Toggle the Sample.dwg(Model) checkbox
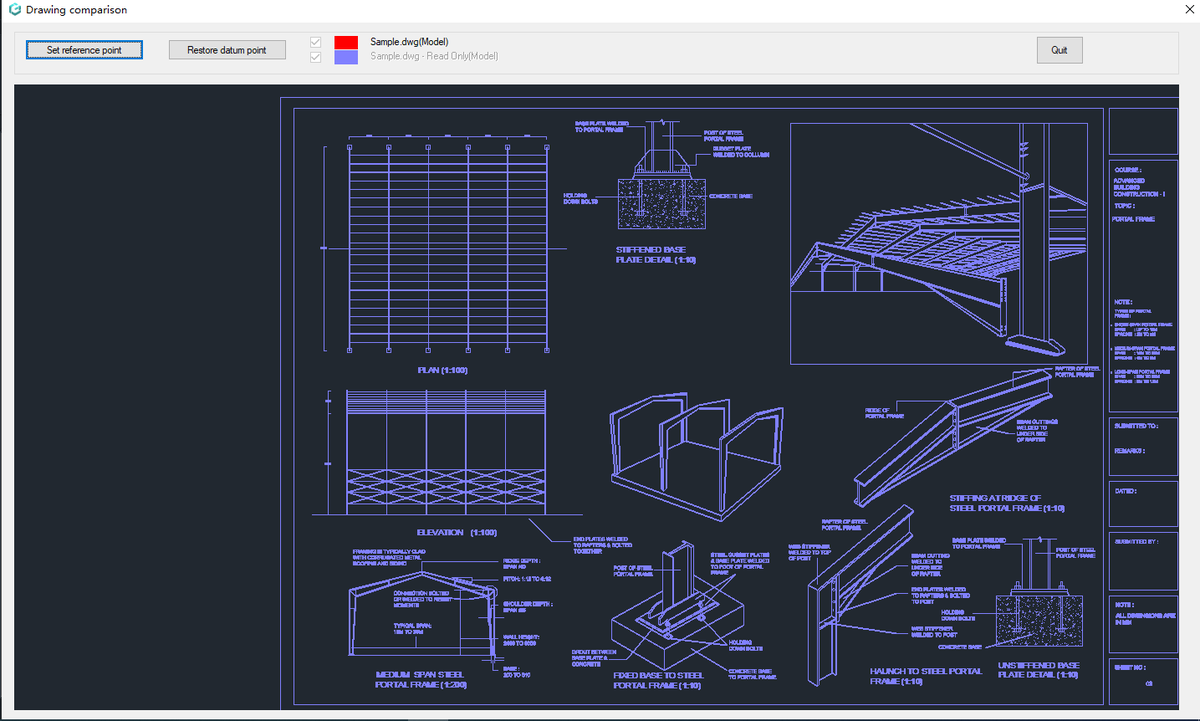The image size is (1200, 721). [x=316, y=42]
